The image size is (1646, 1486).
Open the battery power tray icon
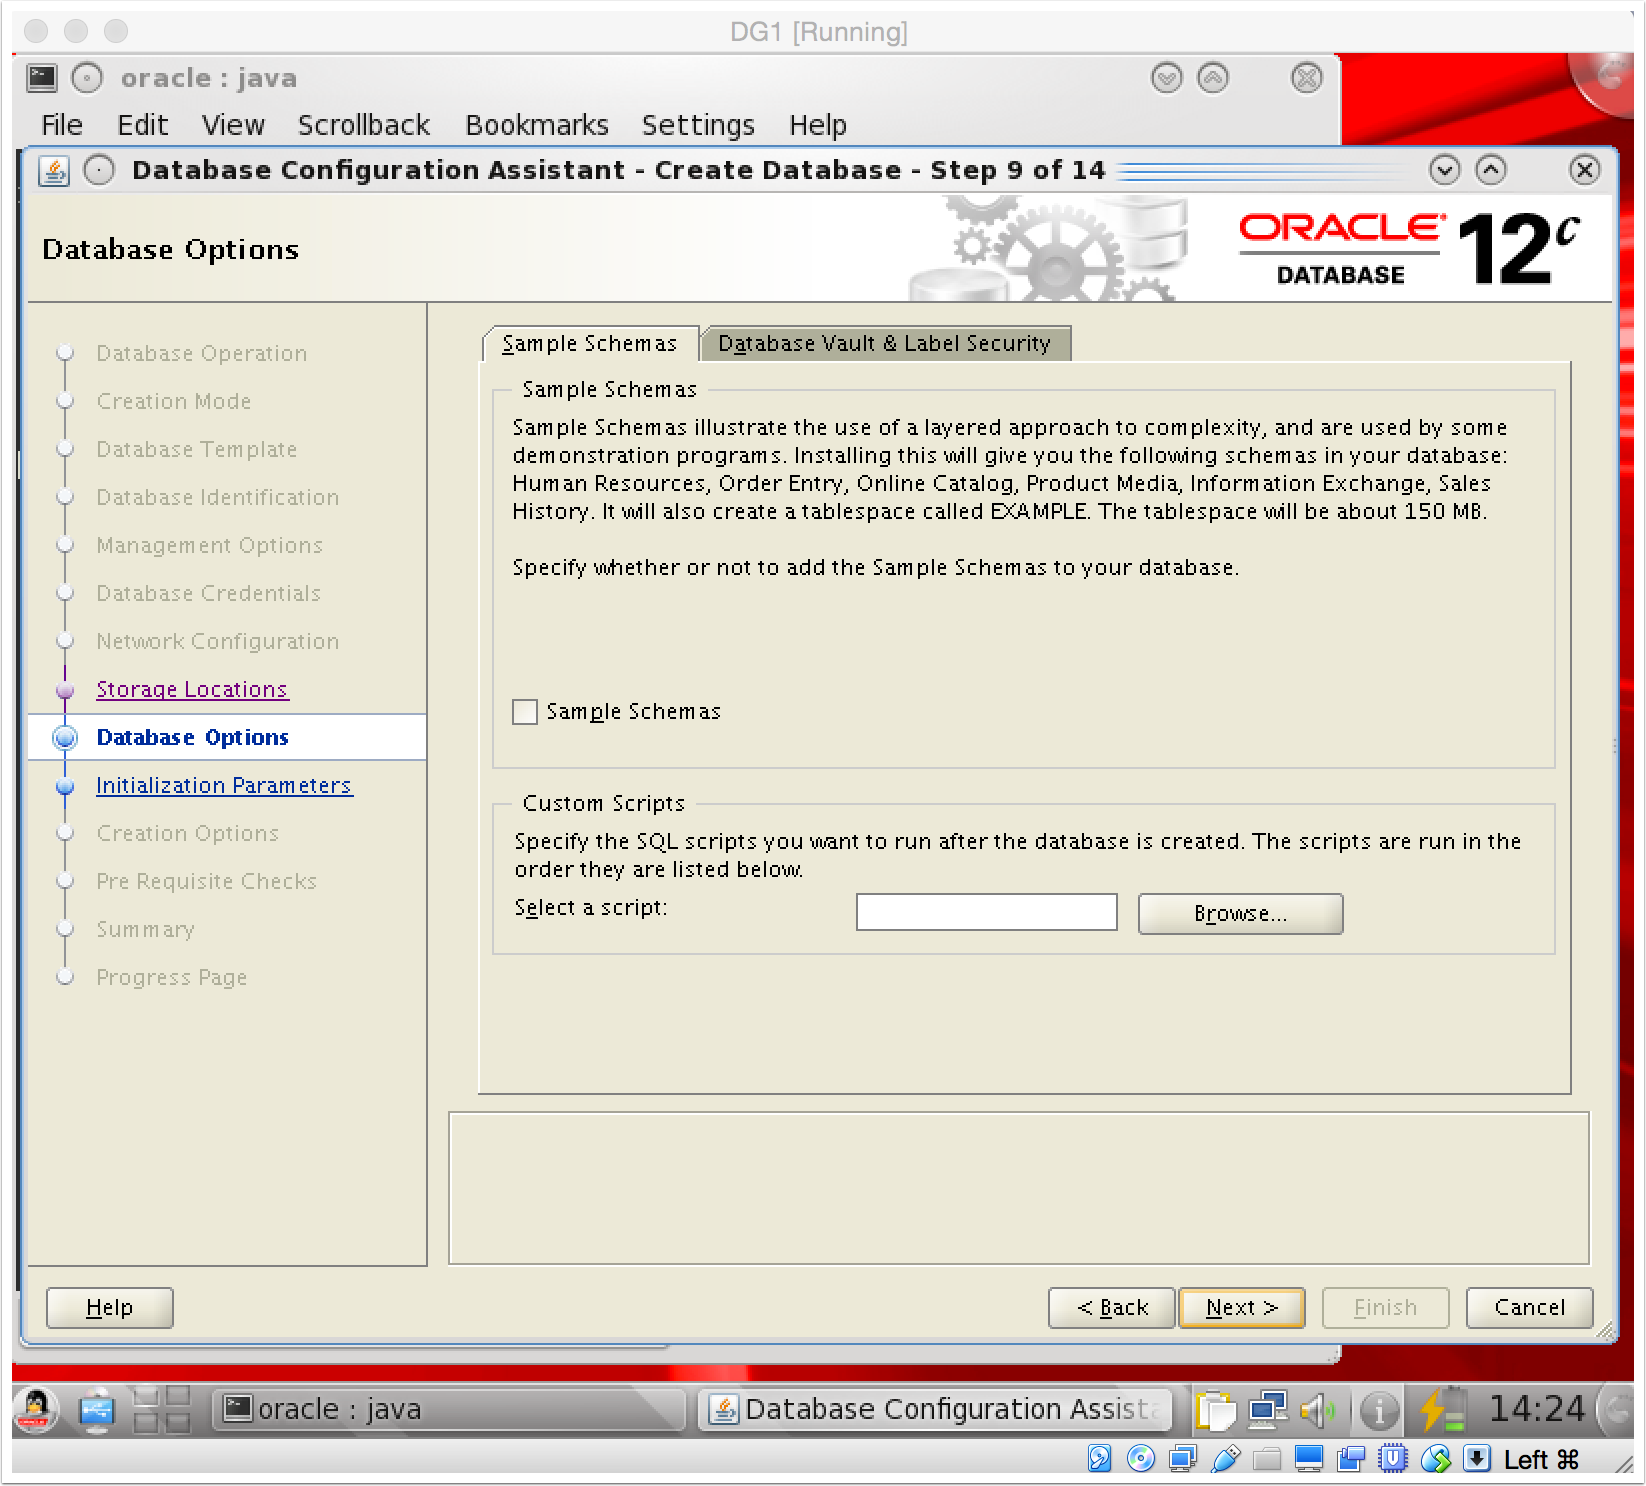pyautogui.click(x=1442, y=1410)
